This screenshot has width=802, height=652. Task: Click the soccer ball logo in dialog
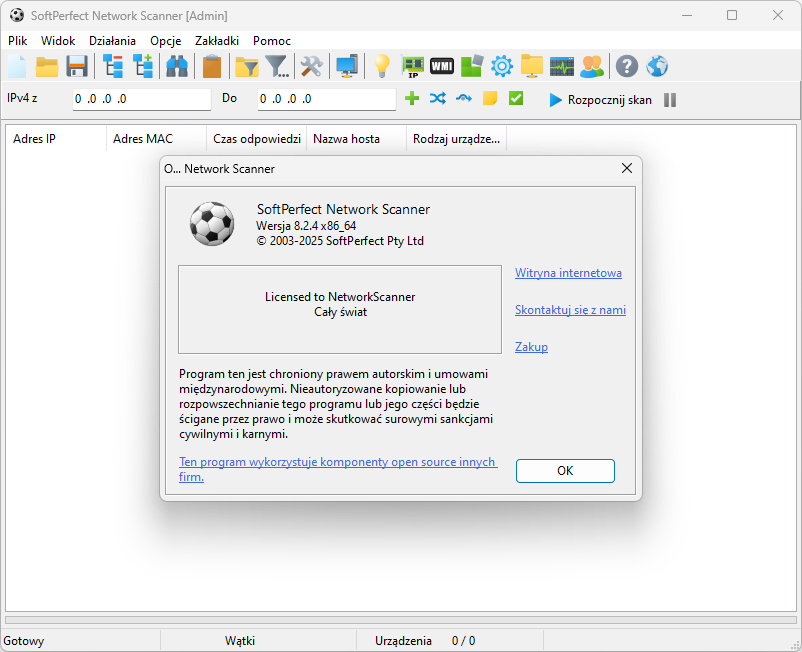coord(212,223)
